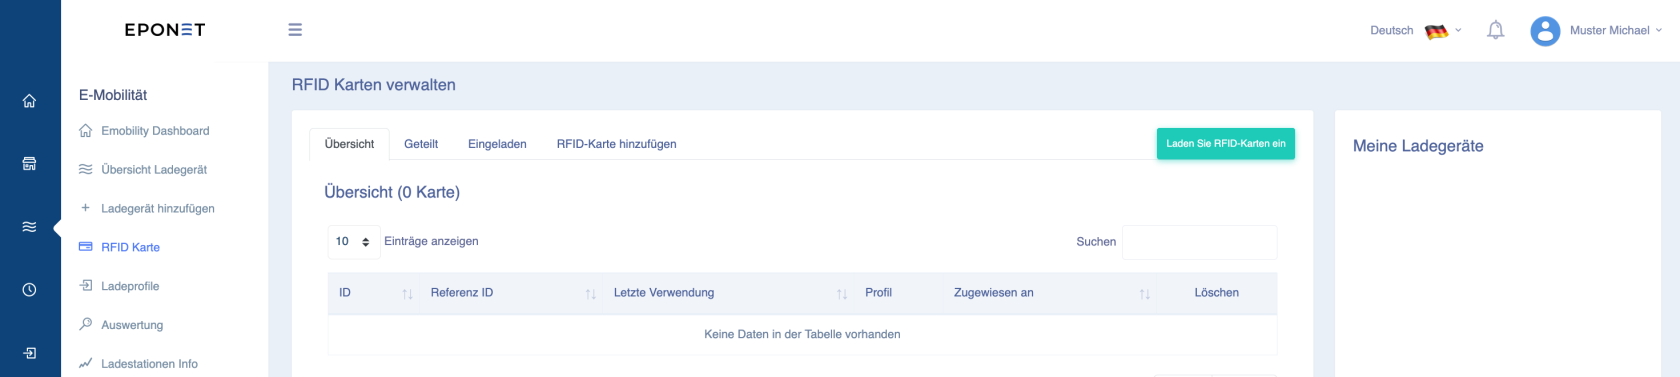Sort by the Letzte Verwendung column
The width and height of the screenshot is (1680, 377).
(x=729, y=293)
